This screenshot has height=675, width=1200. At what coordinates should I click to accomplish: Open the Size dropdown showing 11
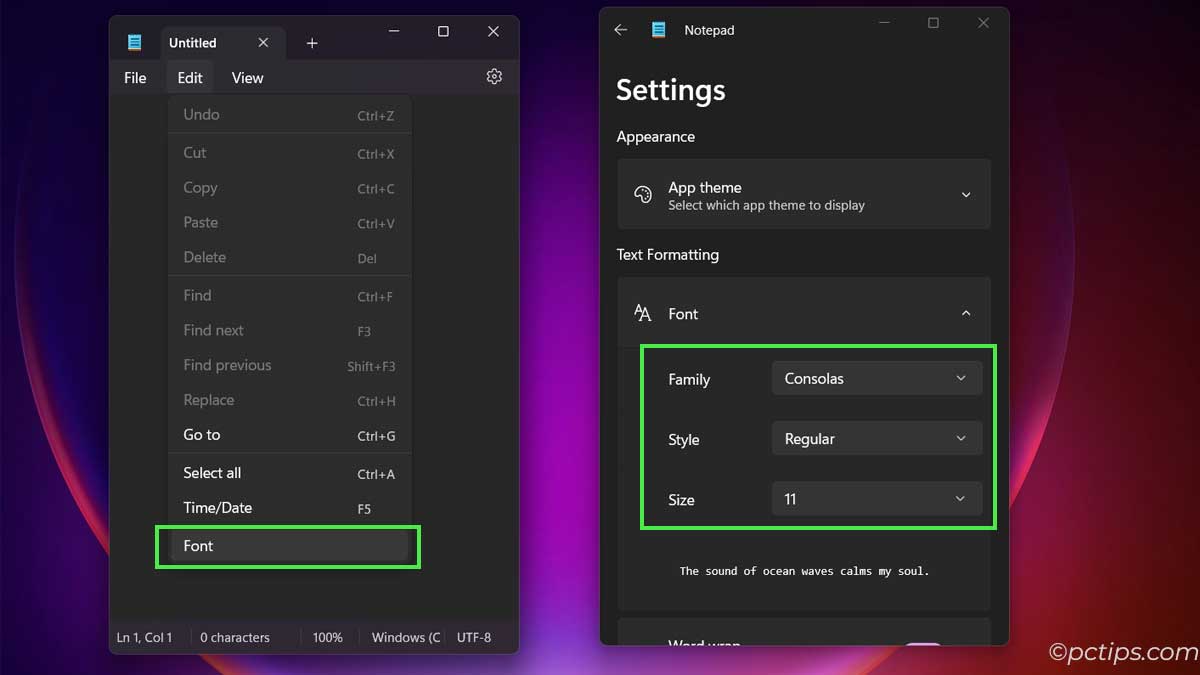pyautogui.click(x=876, y=498)
